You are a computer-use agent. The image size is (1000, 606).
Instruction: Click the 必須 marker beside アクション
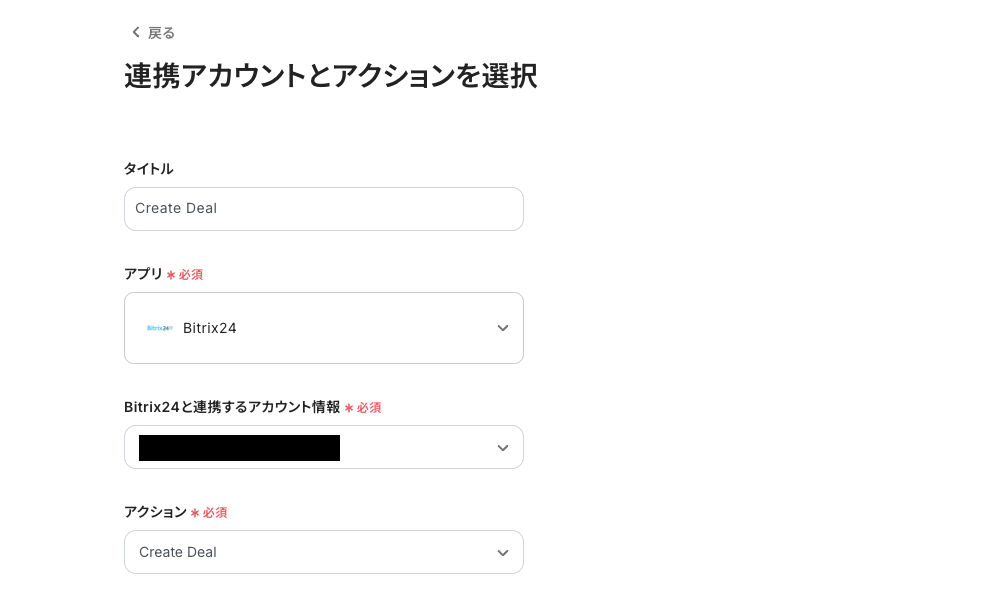pyautogui.click(x=214, y=513)
